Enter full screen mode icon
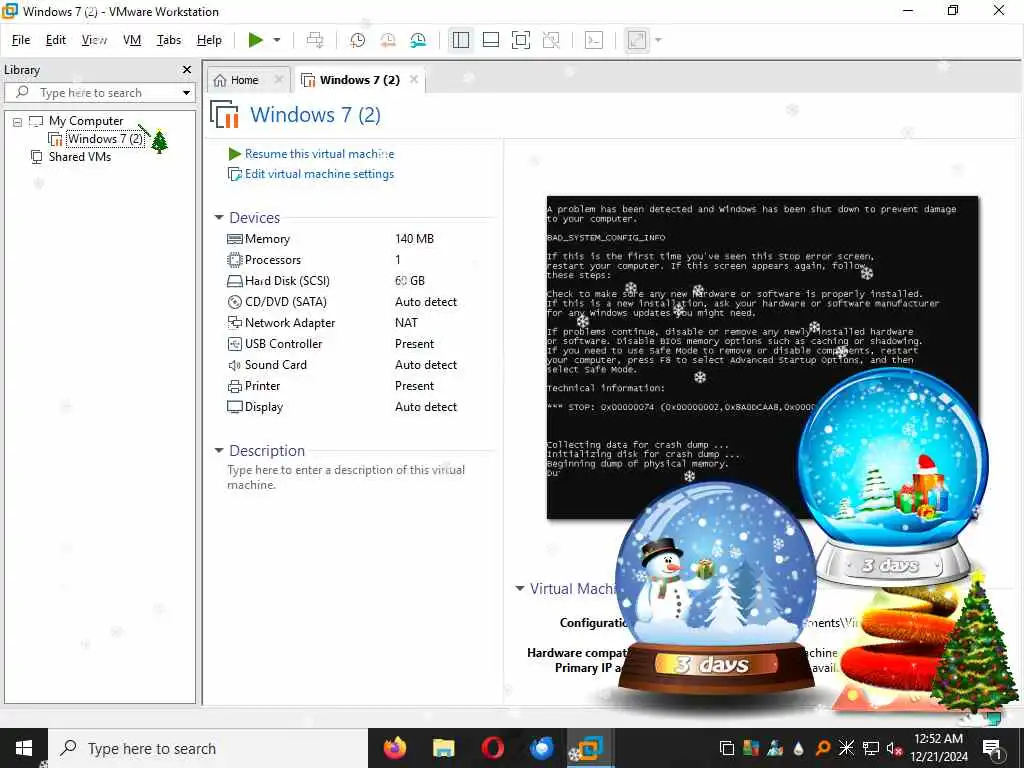 click(520, 40)
